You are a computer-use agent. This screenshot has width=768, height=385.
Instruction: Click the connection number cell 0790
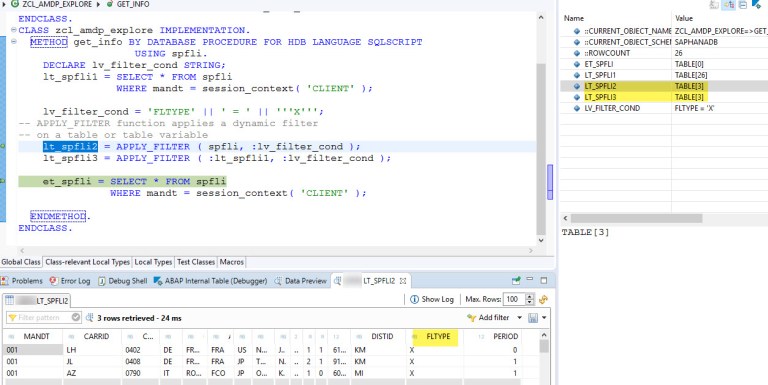pyautogui.click(x=141, y=373)
